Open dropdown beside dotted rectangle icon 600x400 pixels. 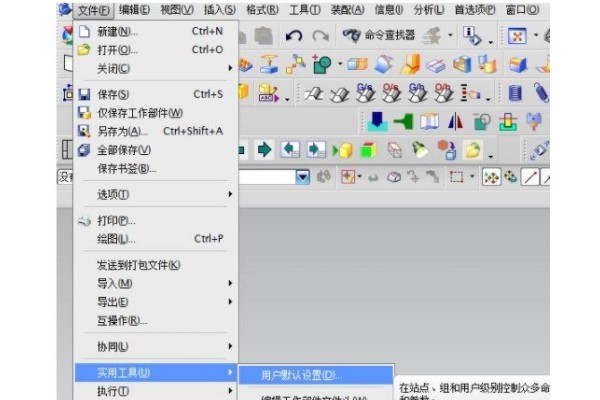(x=472, y=176)
